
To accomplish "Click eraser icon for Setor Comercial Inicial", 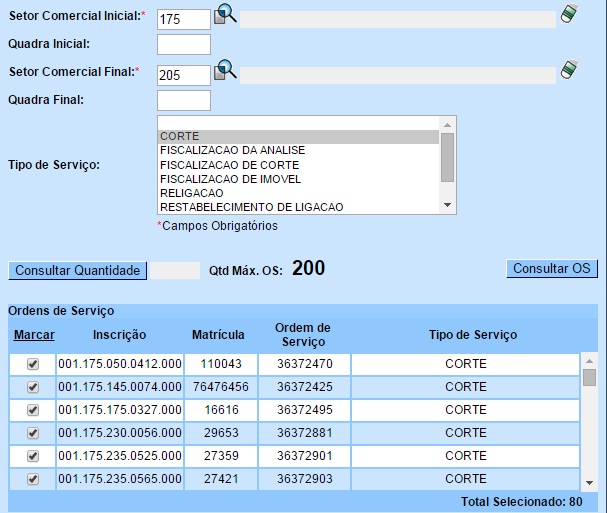I will (568, 14).
